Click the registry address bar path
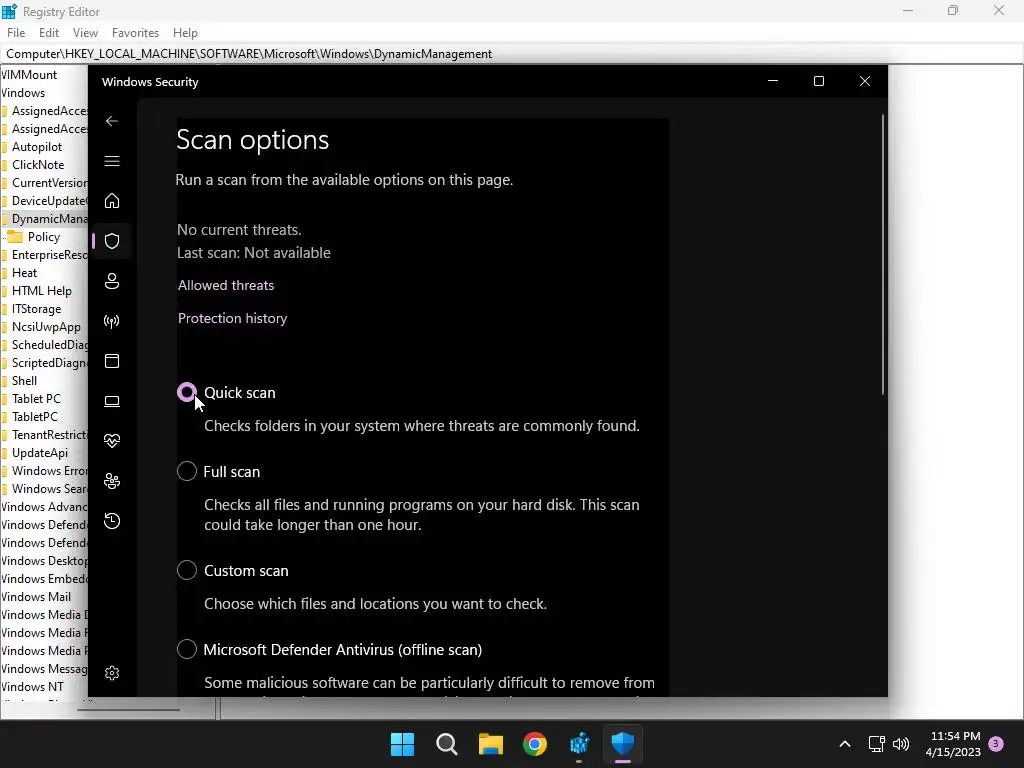Screen dimensions: 1024x768 [x=249, y=54]
